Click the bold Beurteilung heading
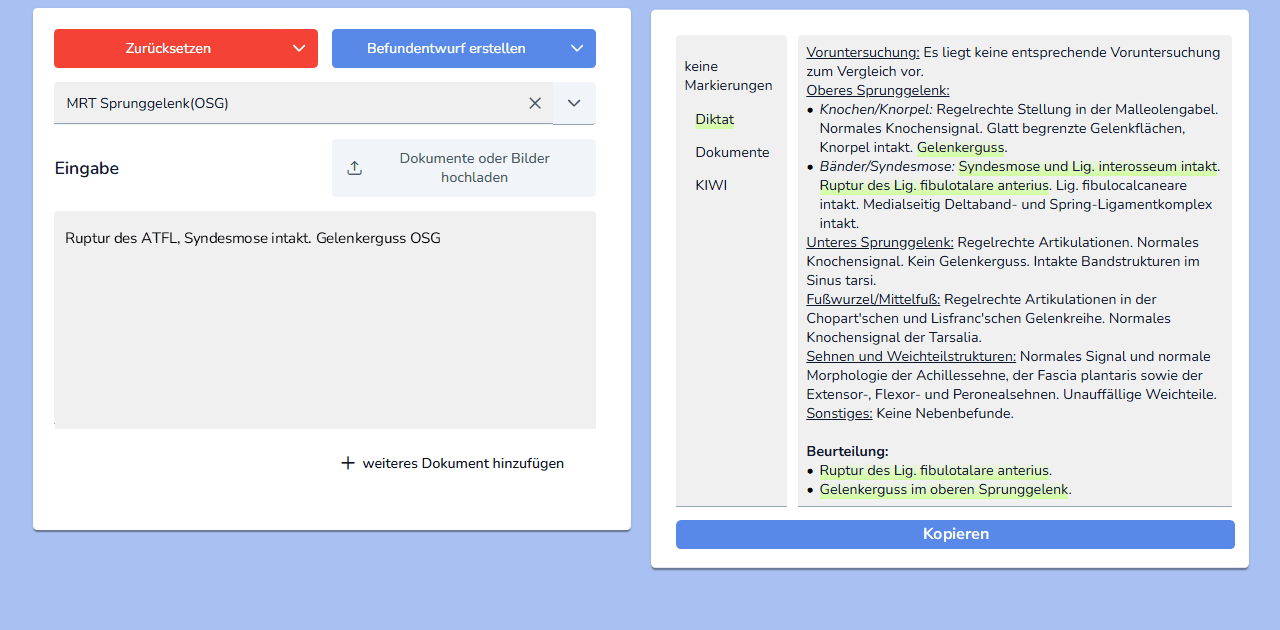 [x=847, y=451]
